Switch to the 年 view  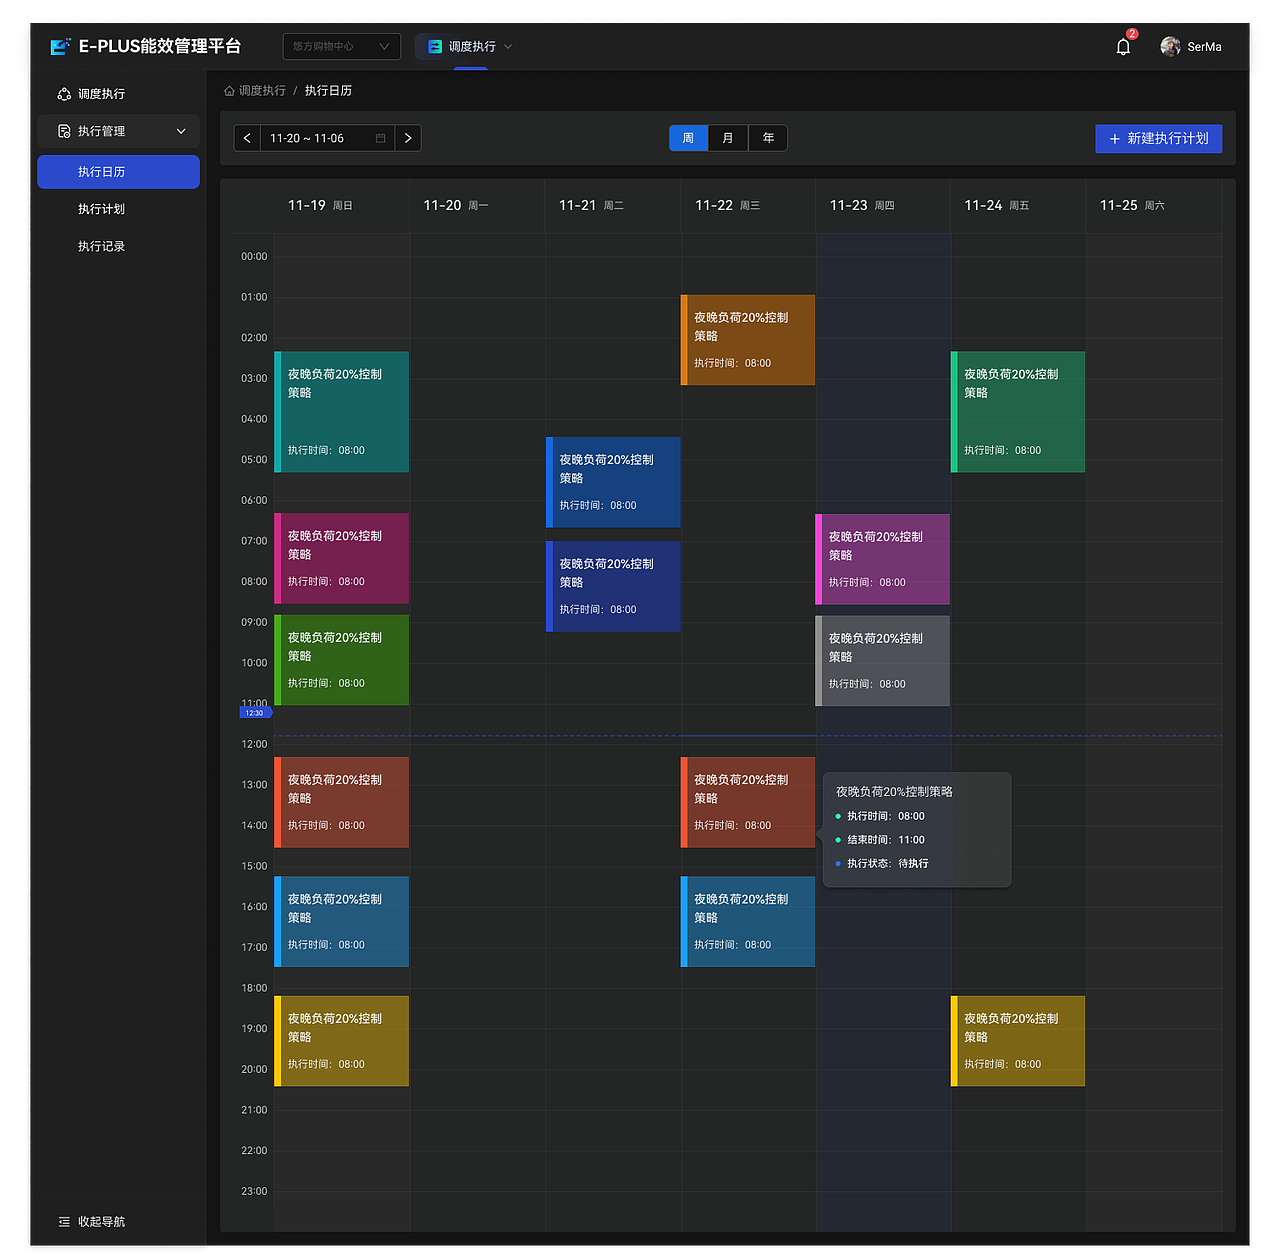pos(768,138)
